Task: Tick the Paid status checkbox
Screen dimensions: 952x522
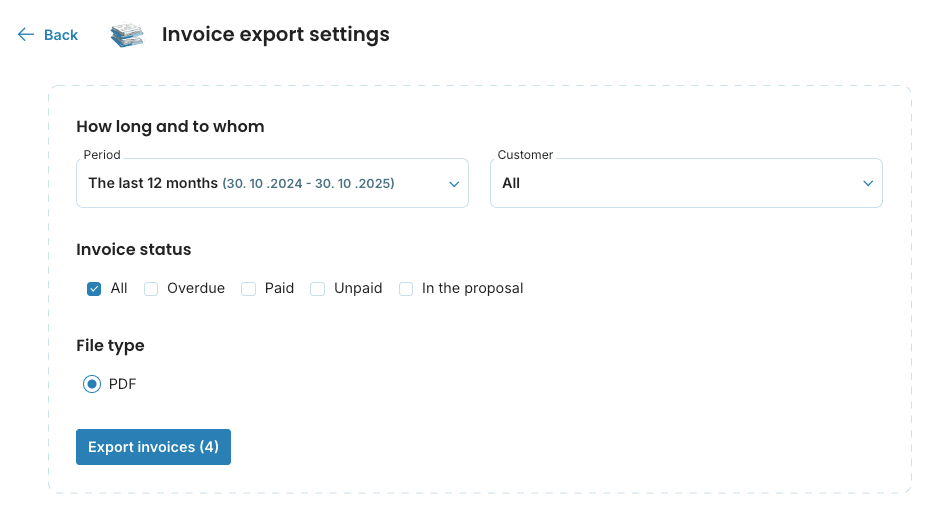Action: [x=249, y=289]
